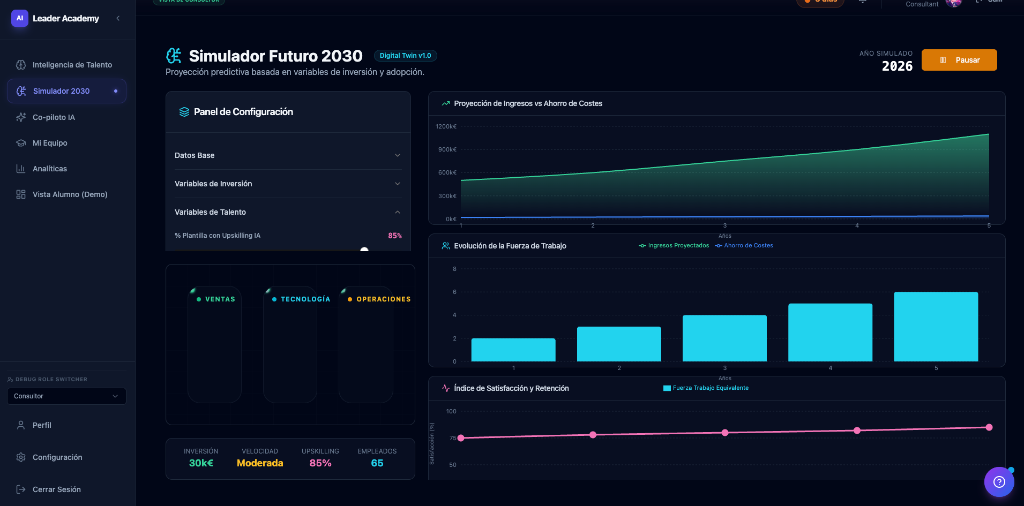The image size is (1024, 506).
Task: Click the sparkle icon beside Co-piloto IA
Action: tap(21, 117)
